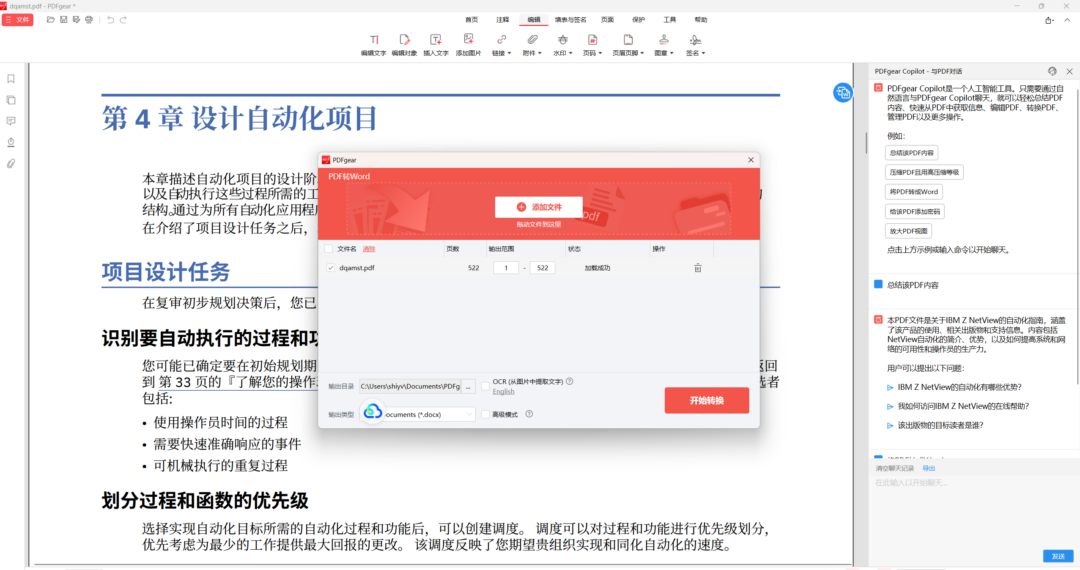
Task: Click the OCR help question mark icon
Action: [x=570, y=381]
